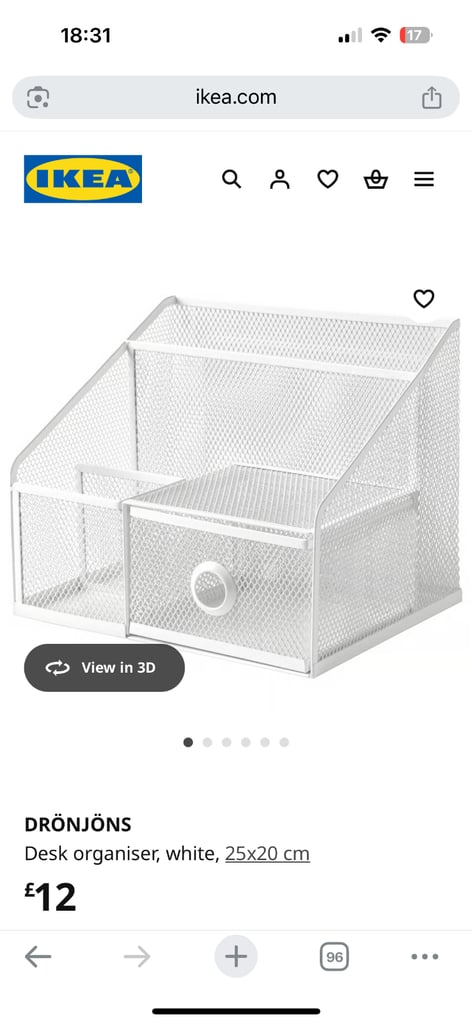Viewport: 472px width, 1024px height.
Task: Open the account profile icon
Action: pyautogui.click(x=279, y=179)
